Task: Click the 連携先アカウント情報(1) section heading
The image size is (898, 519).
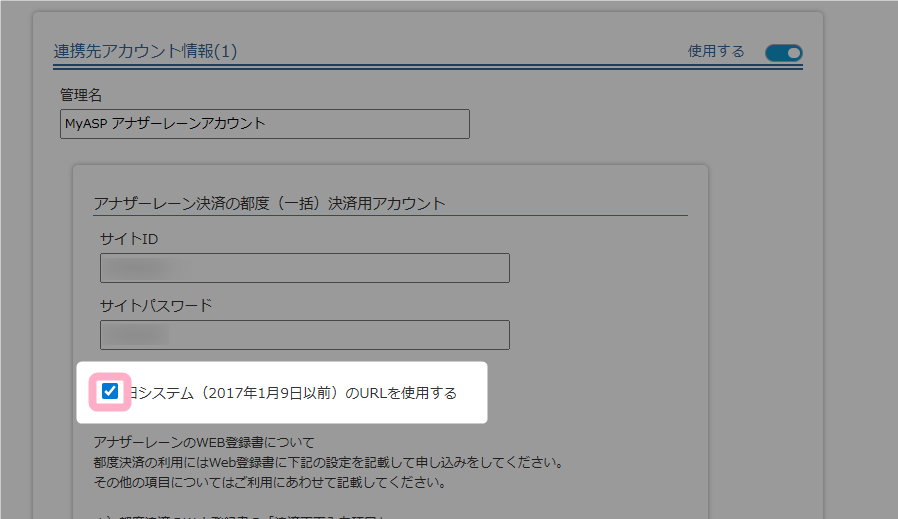Action: tap(145, 51)
